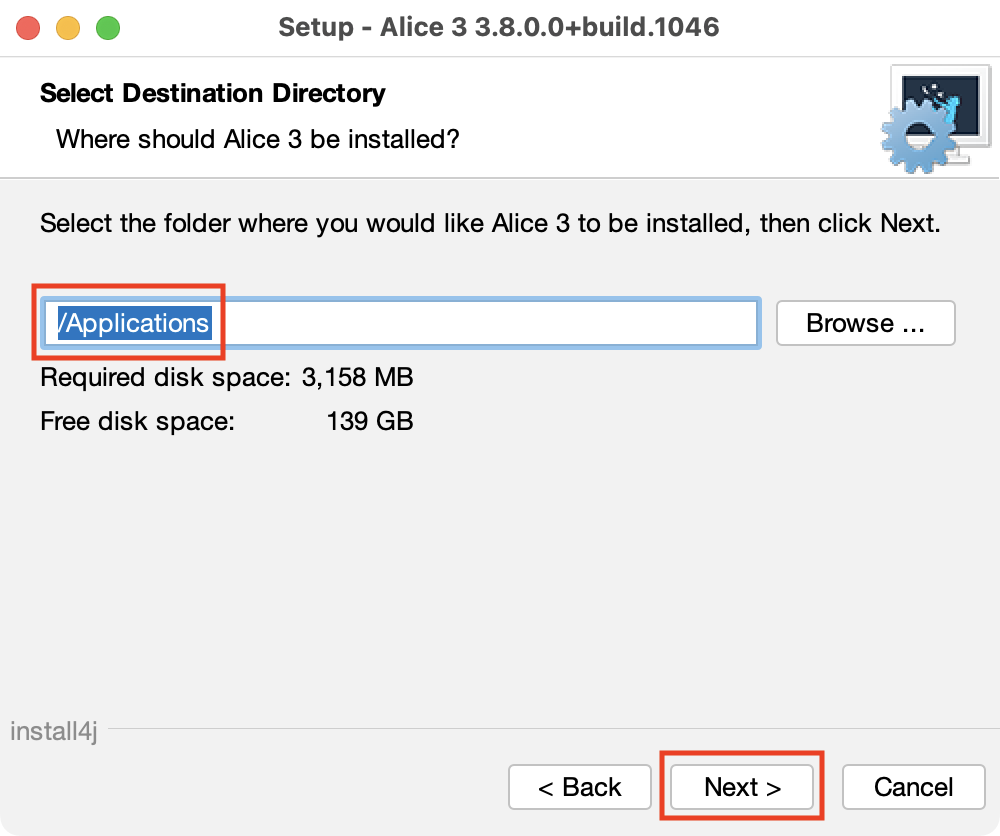
Task: Zoom the window with the green button
Action: pyautogui.click(x=107, y=27)
